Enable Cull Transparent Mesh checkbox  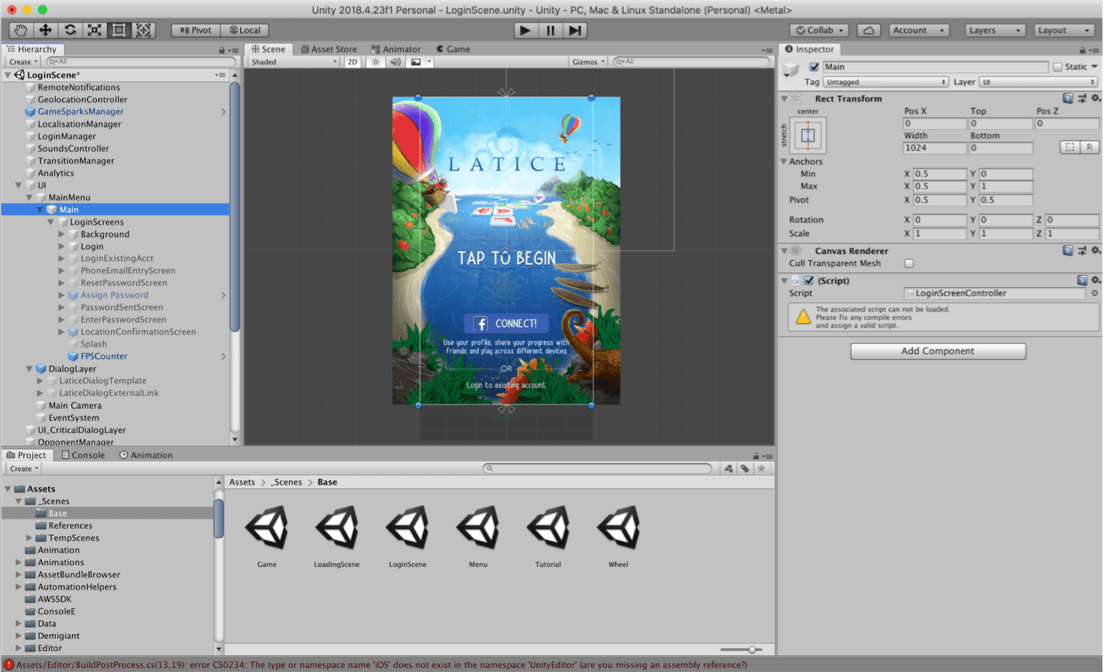(x=909, y=263)
